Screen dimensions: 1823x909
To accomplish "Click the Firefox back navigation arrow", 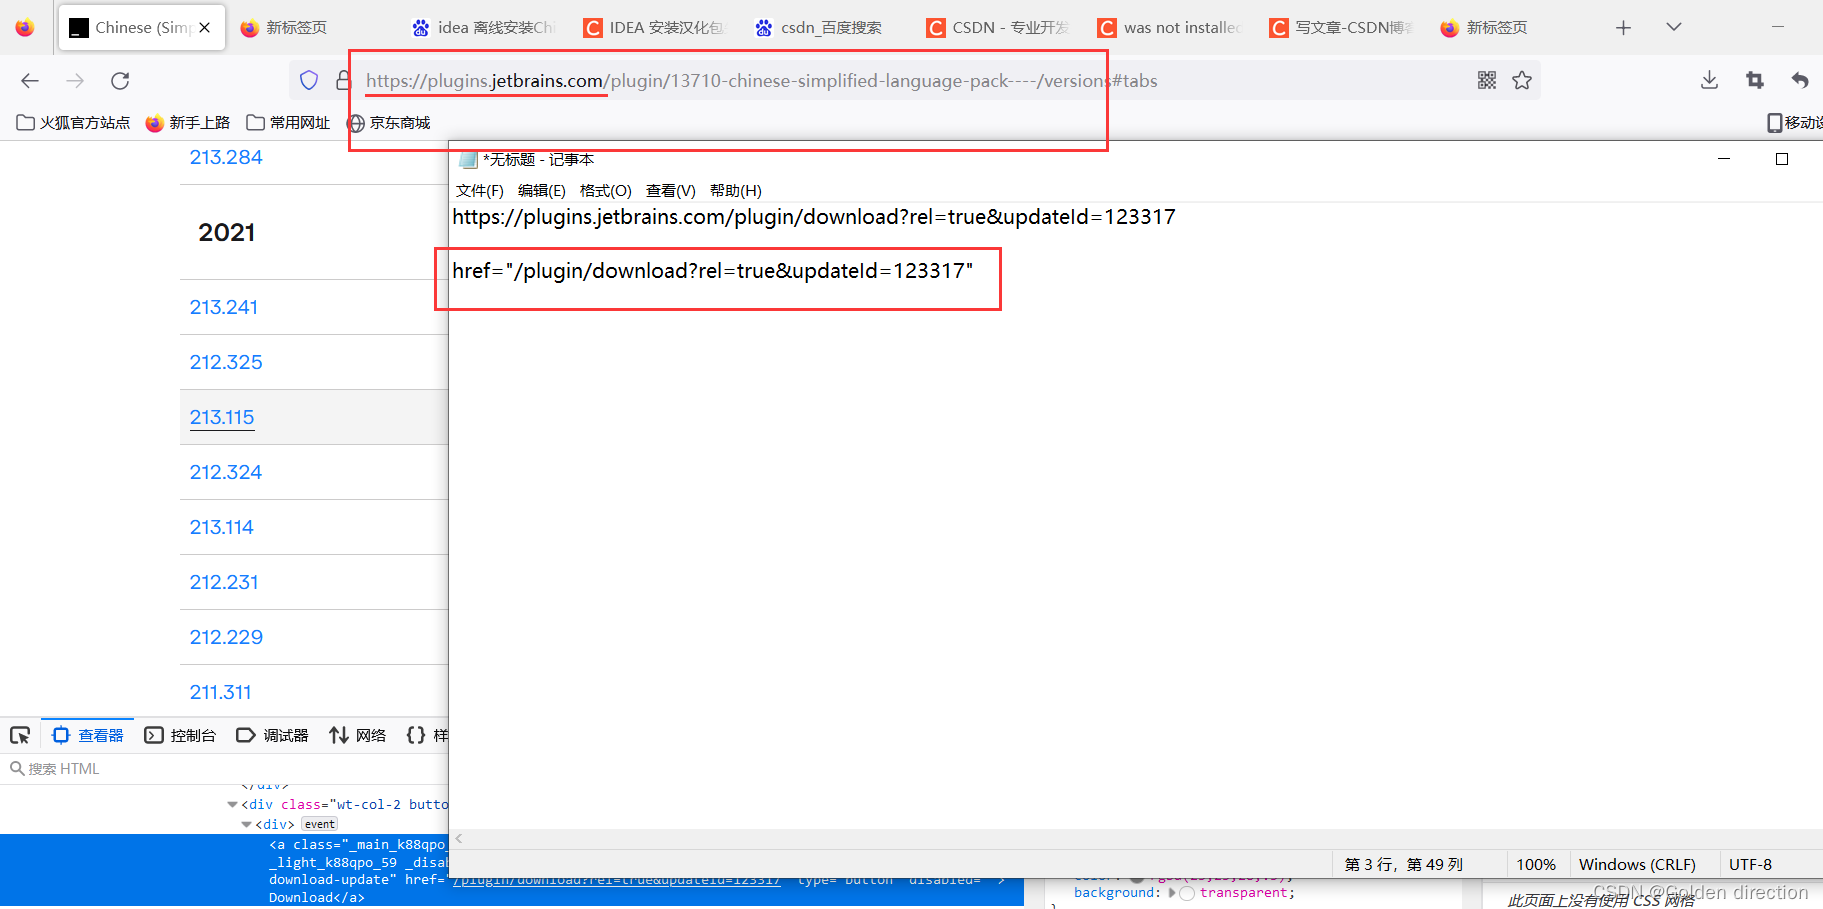I will click(x=29, y=80).
